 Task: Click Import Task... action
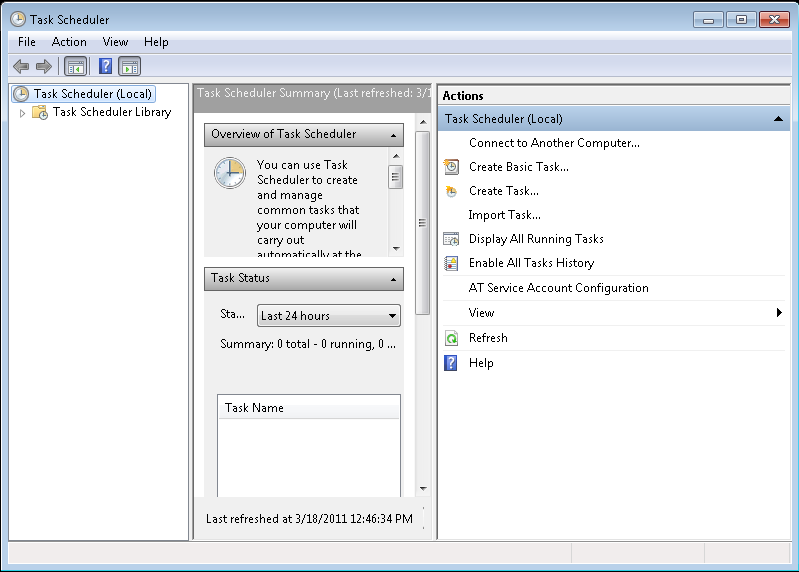[504, 215]
